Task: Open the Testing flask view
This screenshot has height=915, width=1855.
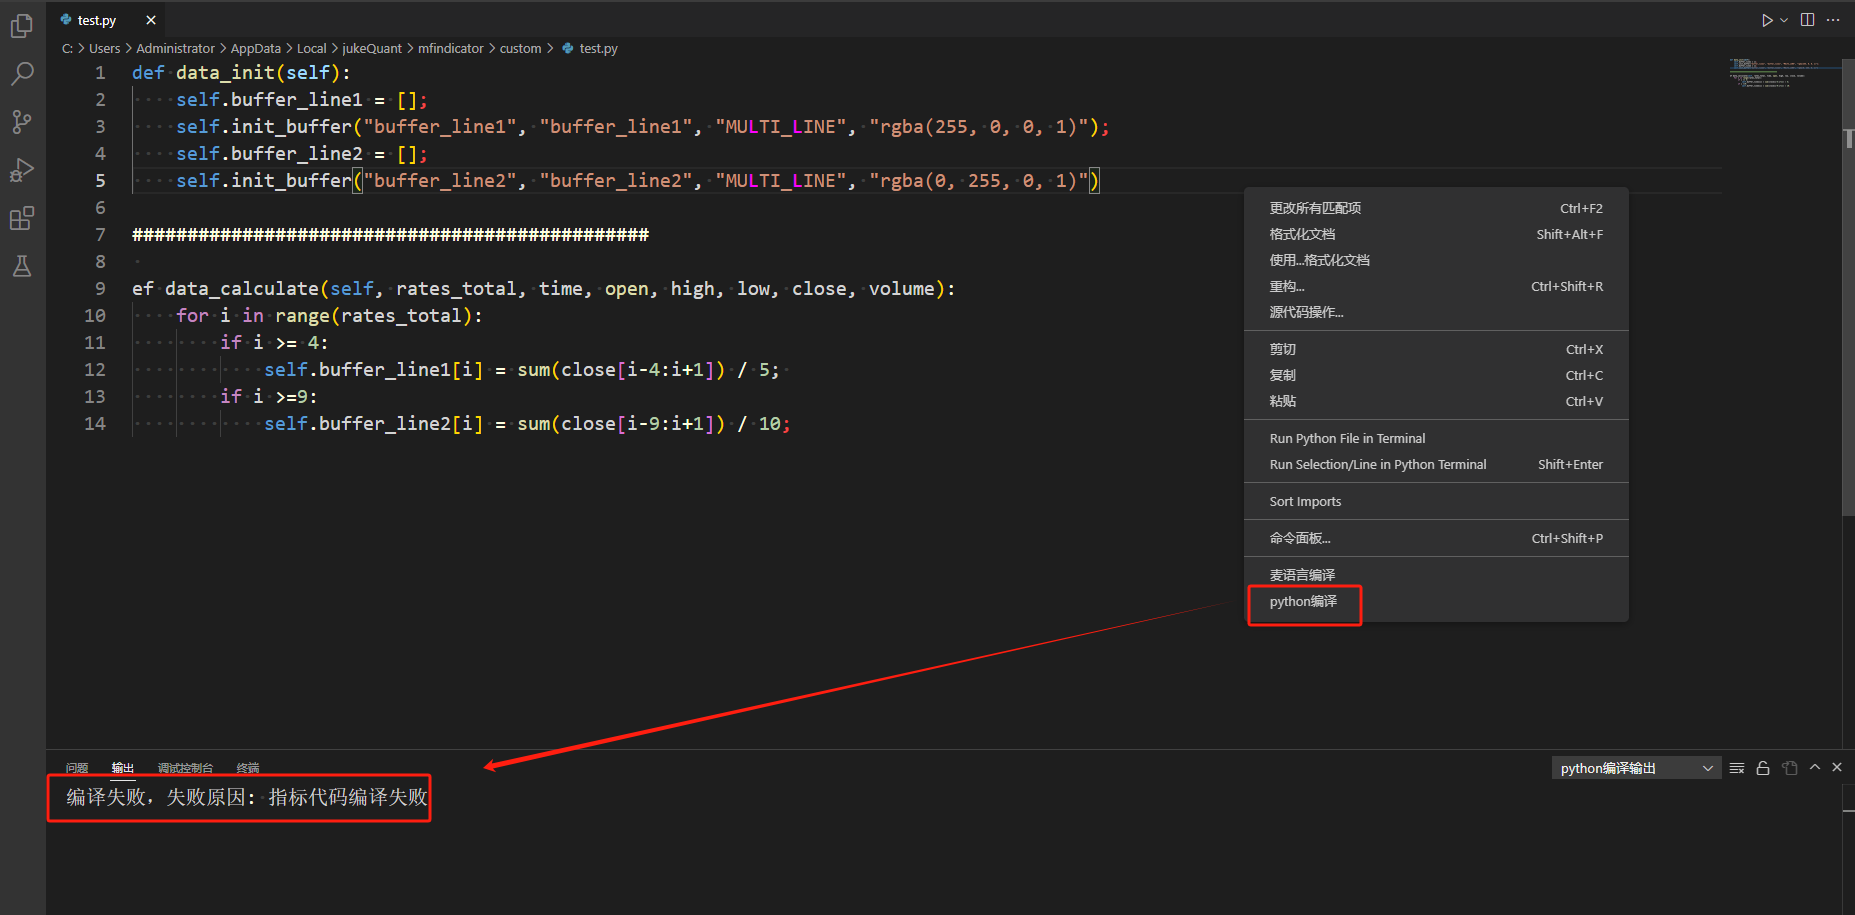Action: point(21,266)
